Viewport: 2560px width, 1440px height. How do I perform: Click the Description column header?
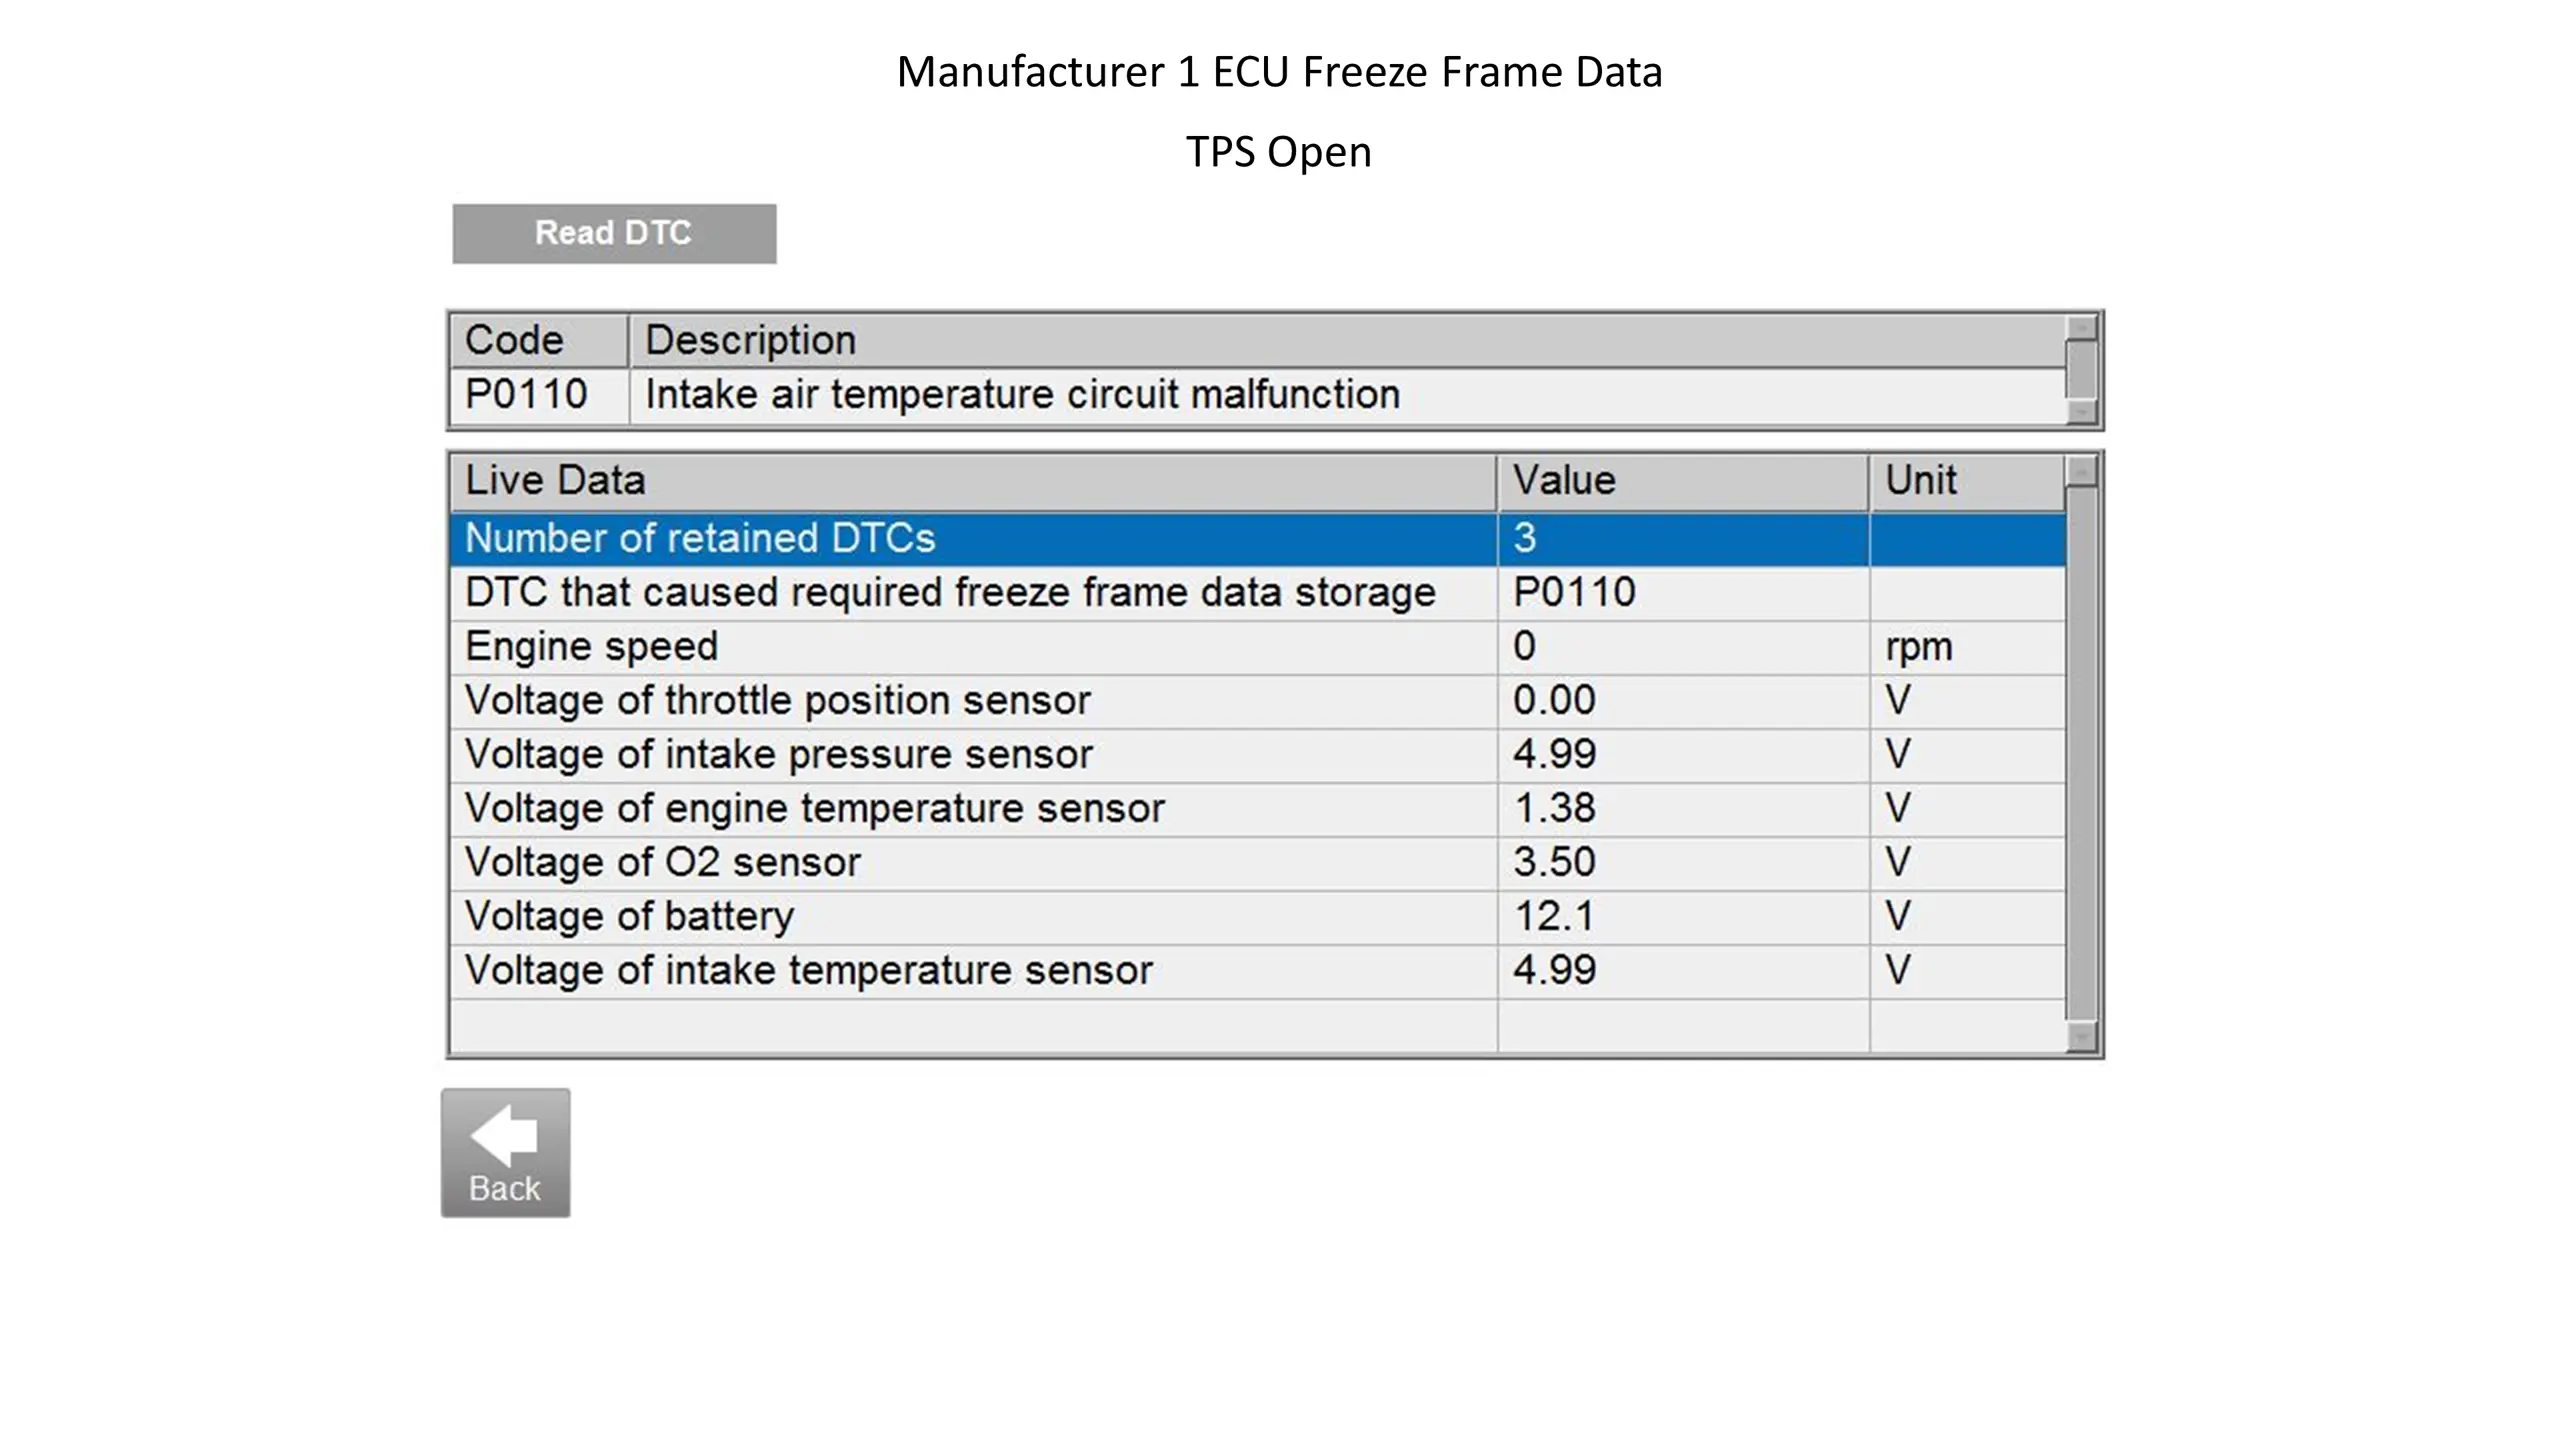tap(1347, 341)
